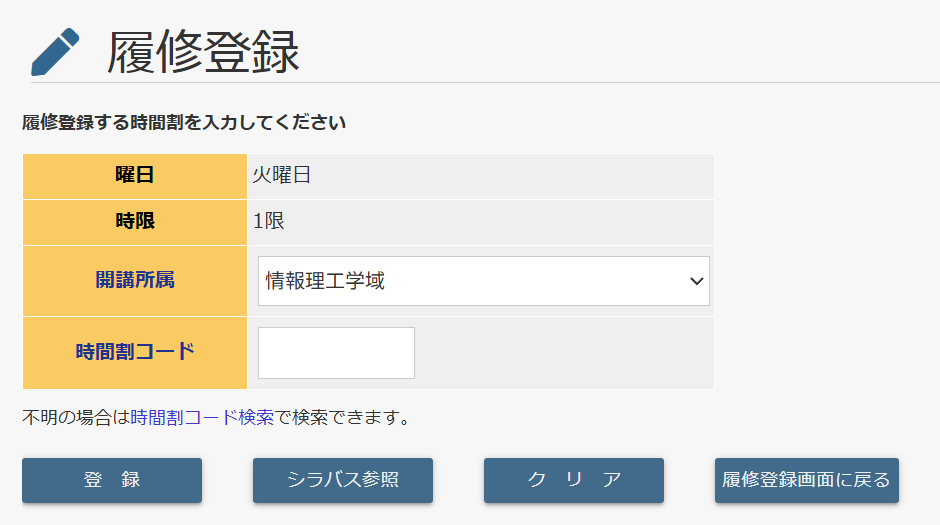Click the 不明の場合は text before the link
Screen dimensions: 940x525
pos(76,418)
